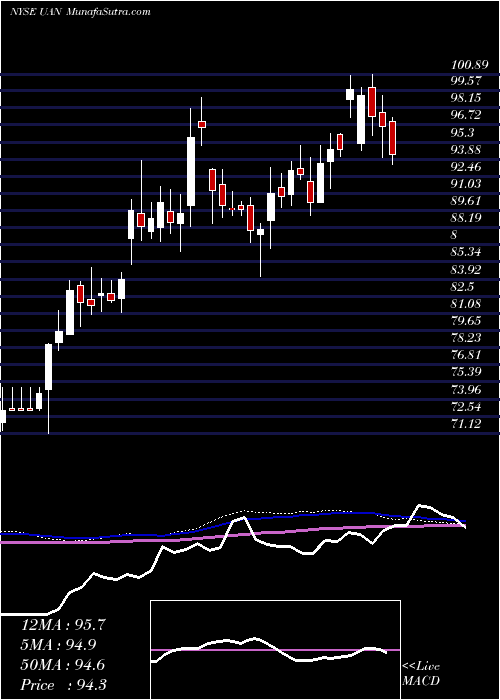Click the 83.92 price axis label
500x700 pixels.
(466, 269)
